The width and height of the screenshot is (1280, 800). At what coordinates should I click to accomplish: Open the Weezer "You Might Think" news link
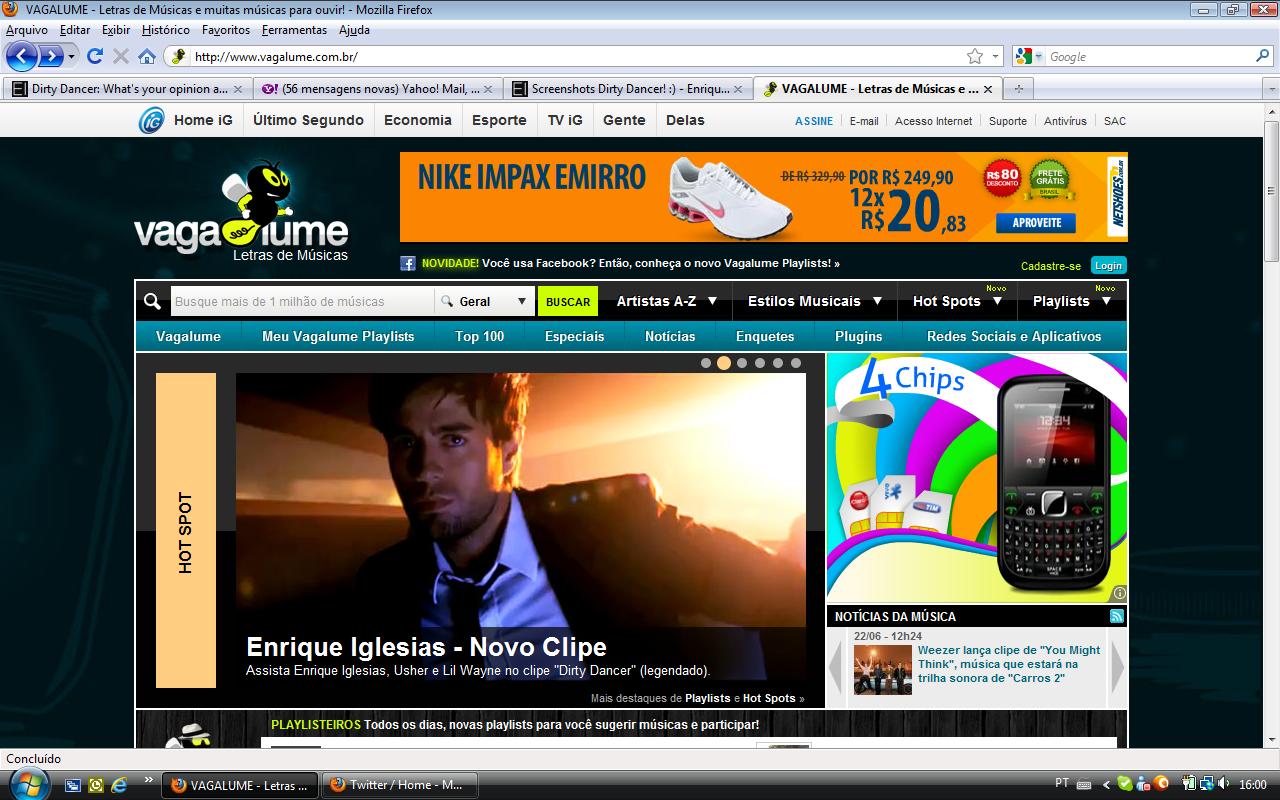pyautogui.click(x=1009, y=664)
